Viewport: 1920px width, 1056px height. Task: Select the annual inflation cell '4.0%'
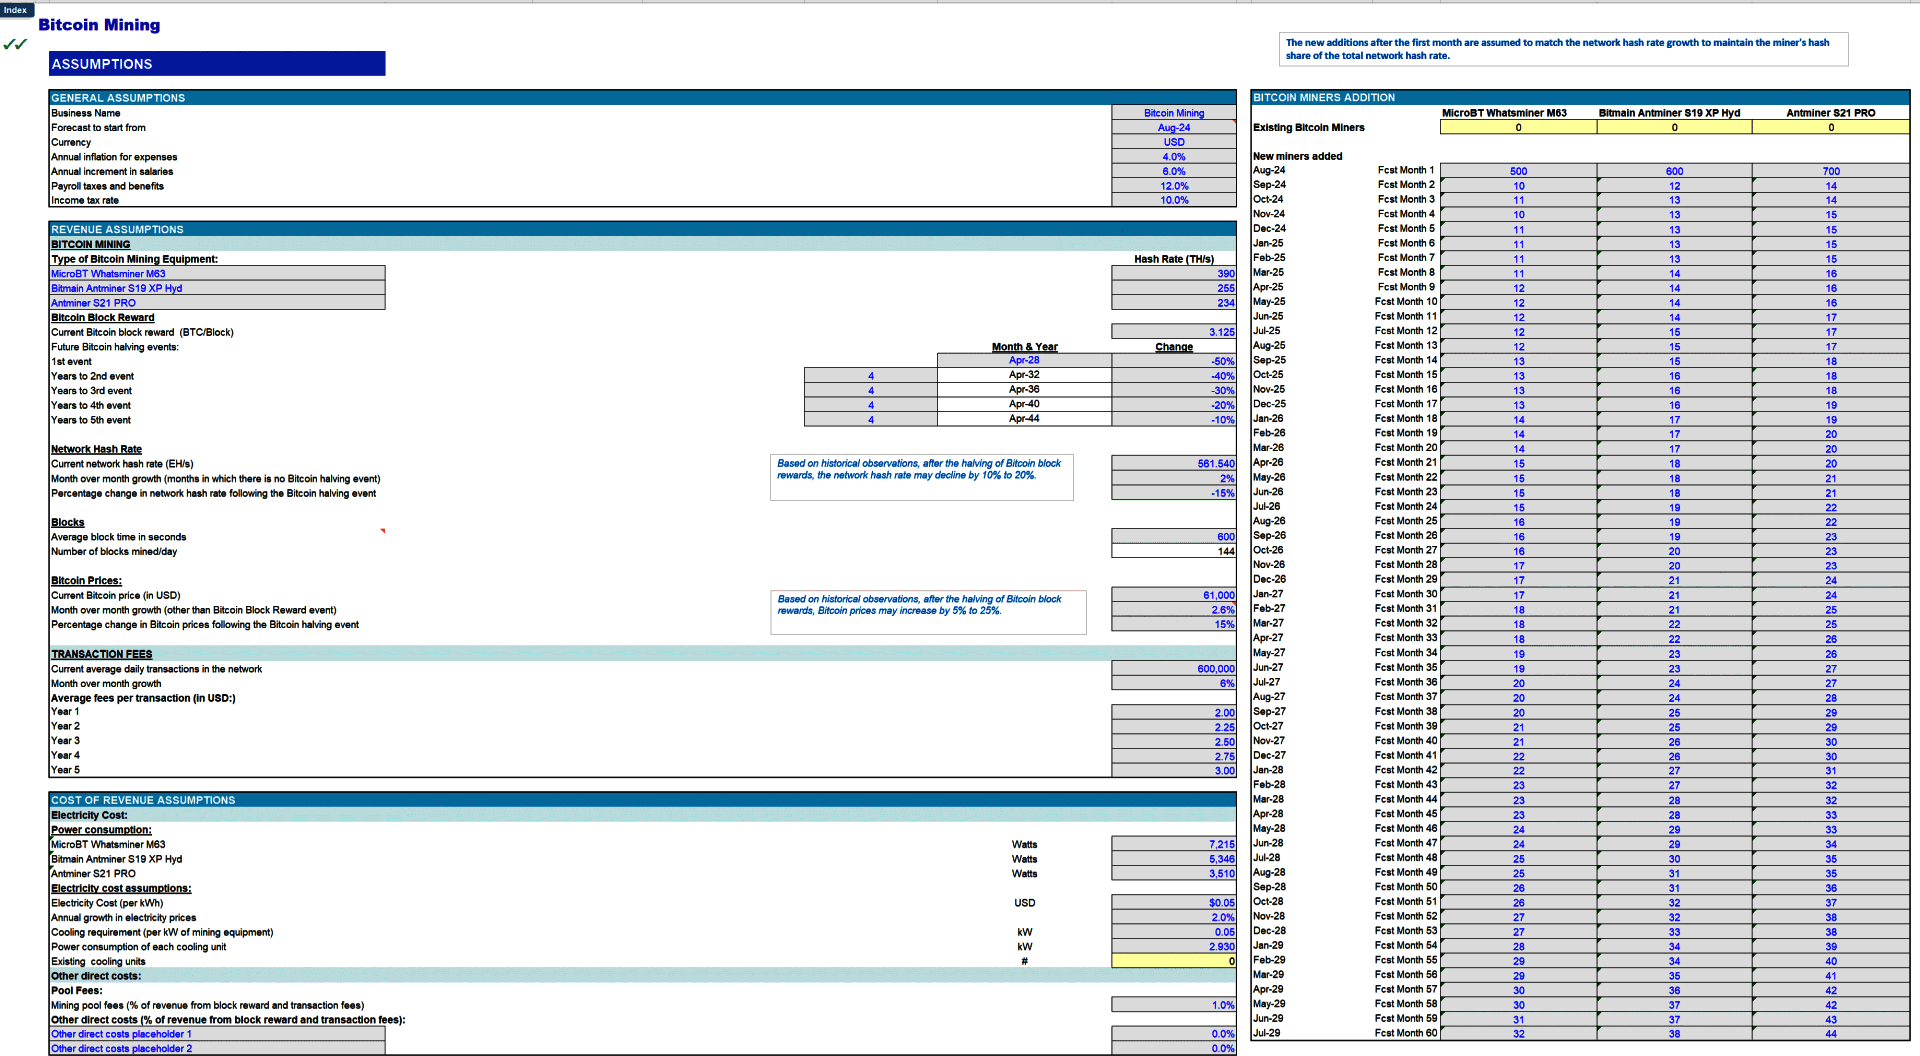(1174, 157)
